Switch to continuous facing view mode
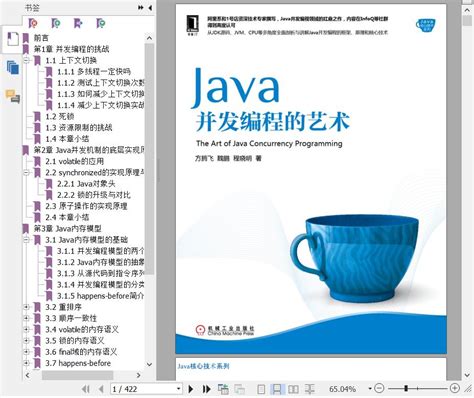Viewport: 474px width, 398px height. [309, 389]
